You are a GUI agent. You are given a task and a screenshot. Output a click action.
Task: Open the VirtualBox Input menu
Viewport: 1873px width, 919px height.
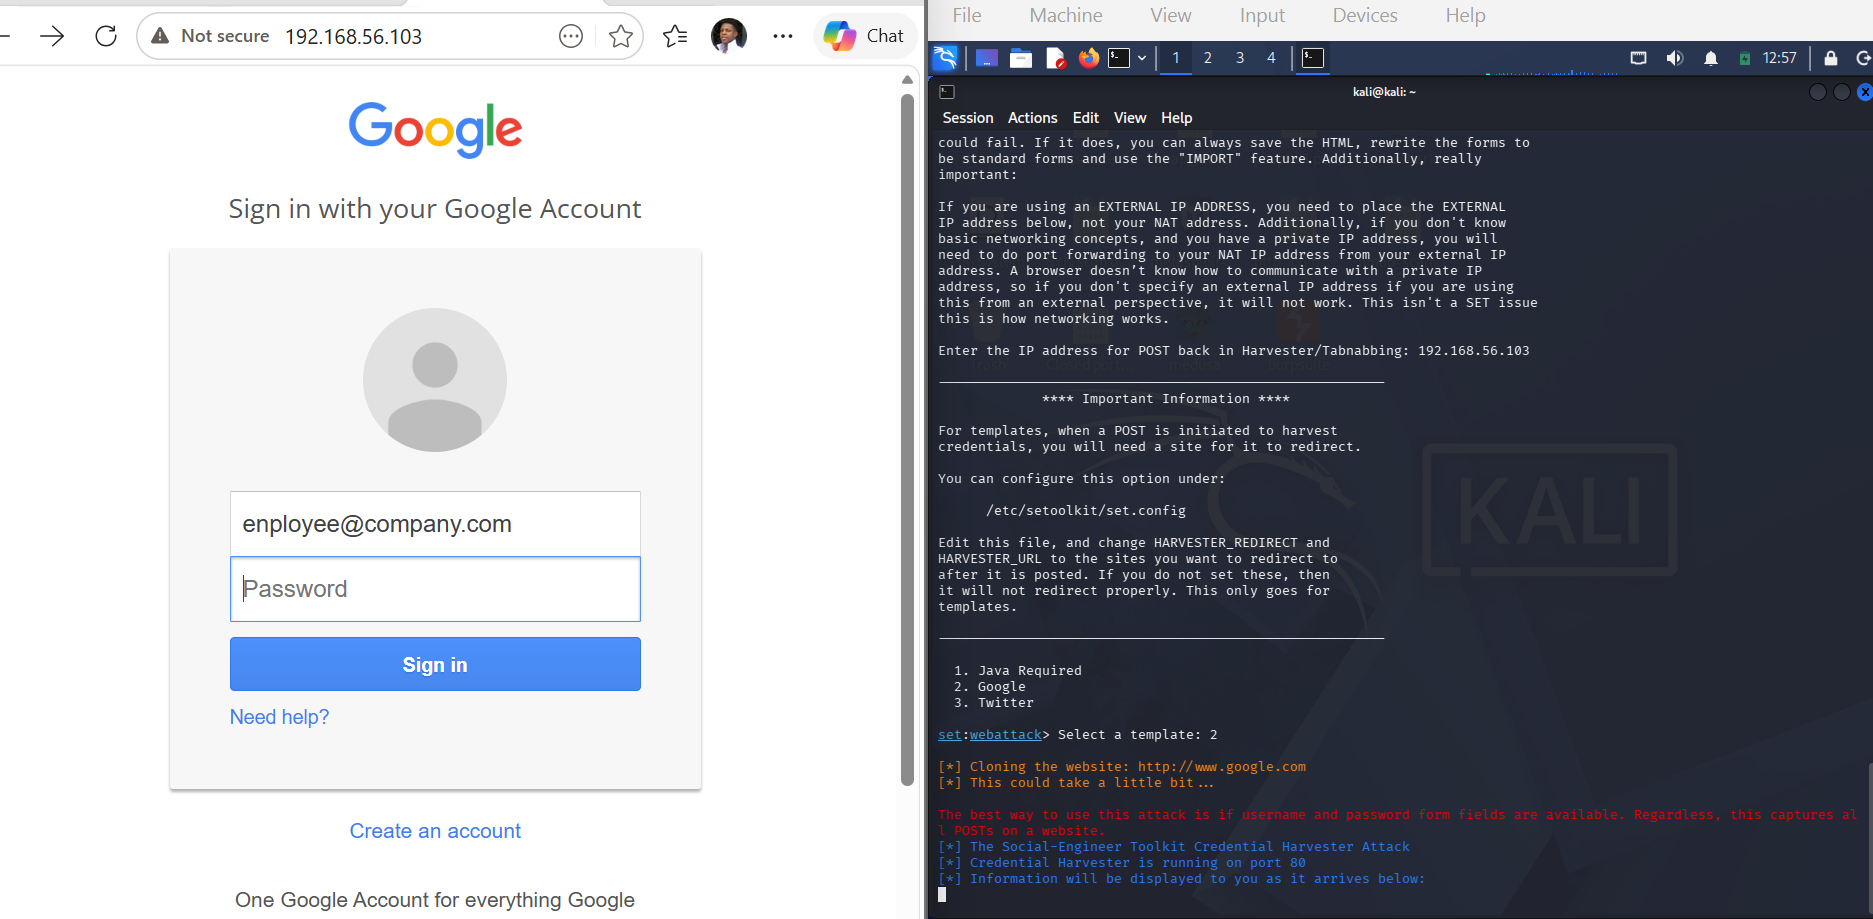click(1262, 15)
